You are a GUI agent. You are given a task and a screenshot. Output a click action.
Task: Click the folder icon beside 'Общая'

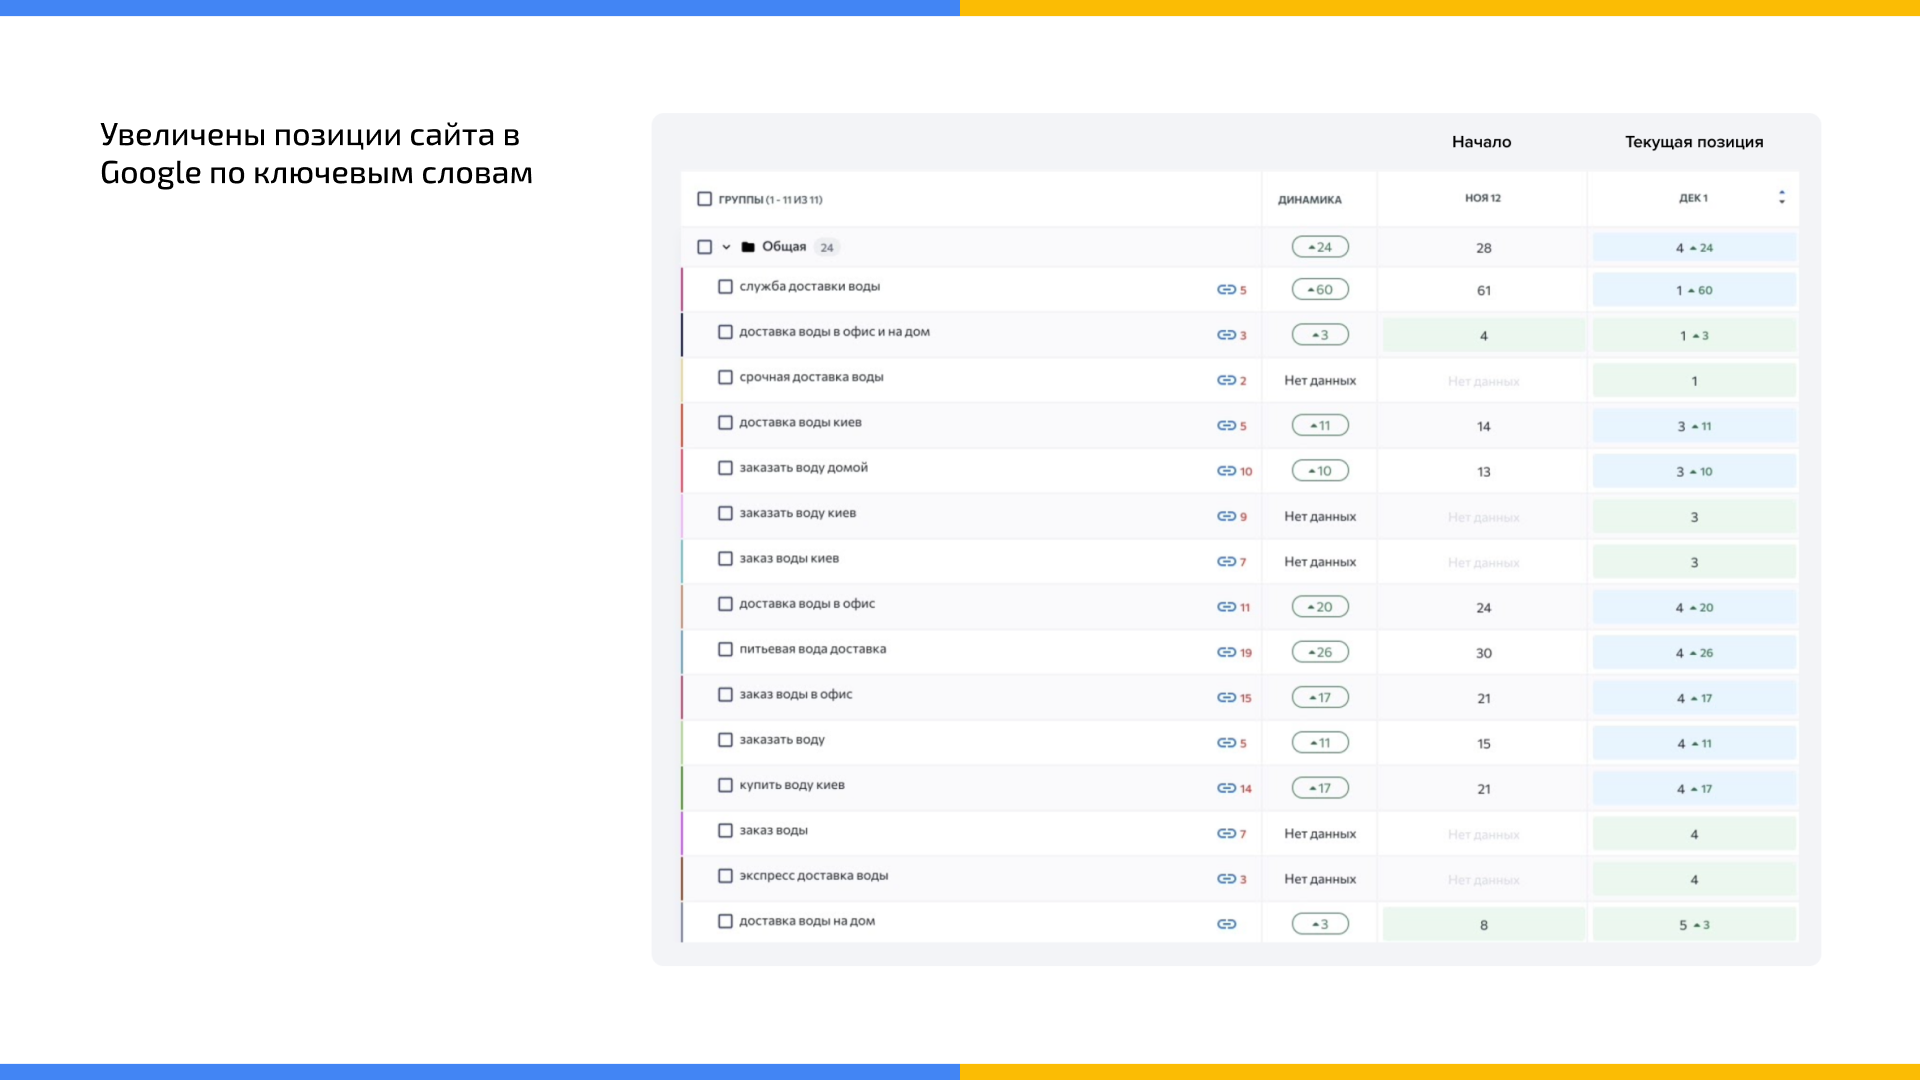coord(748,247)
